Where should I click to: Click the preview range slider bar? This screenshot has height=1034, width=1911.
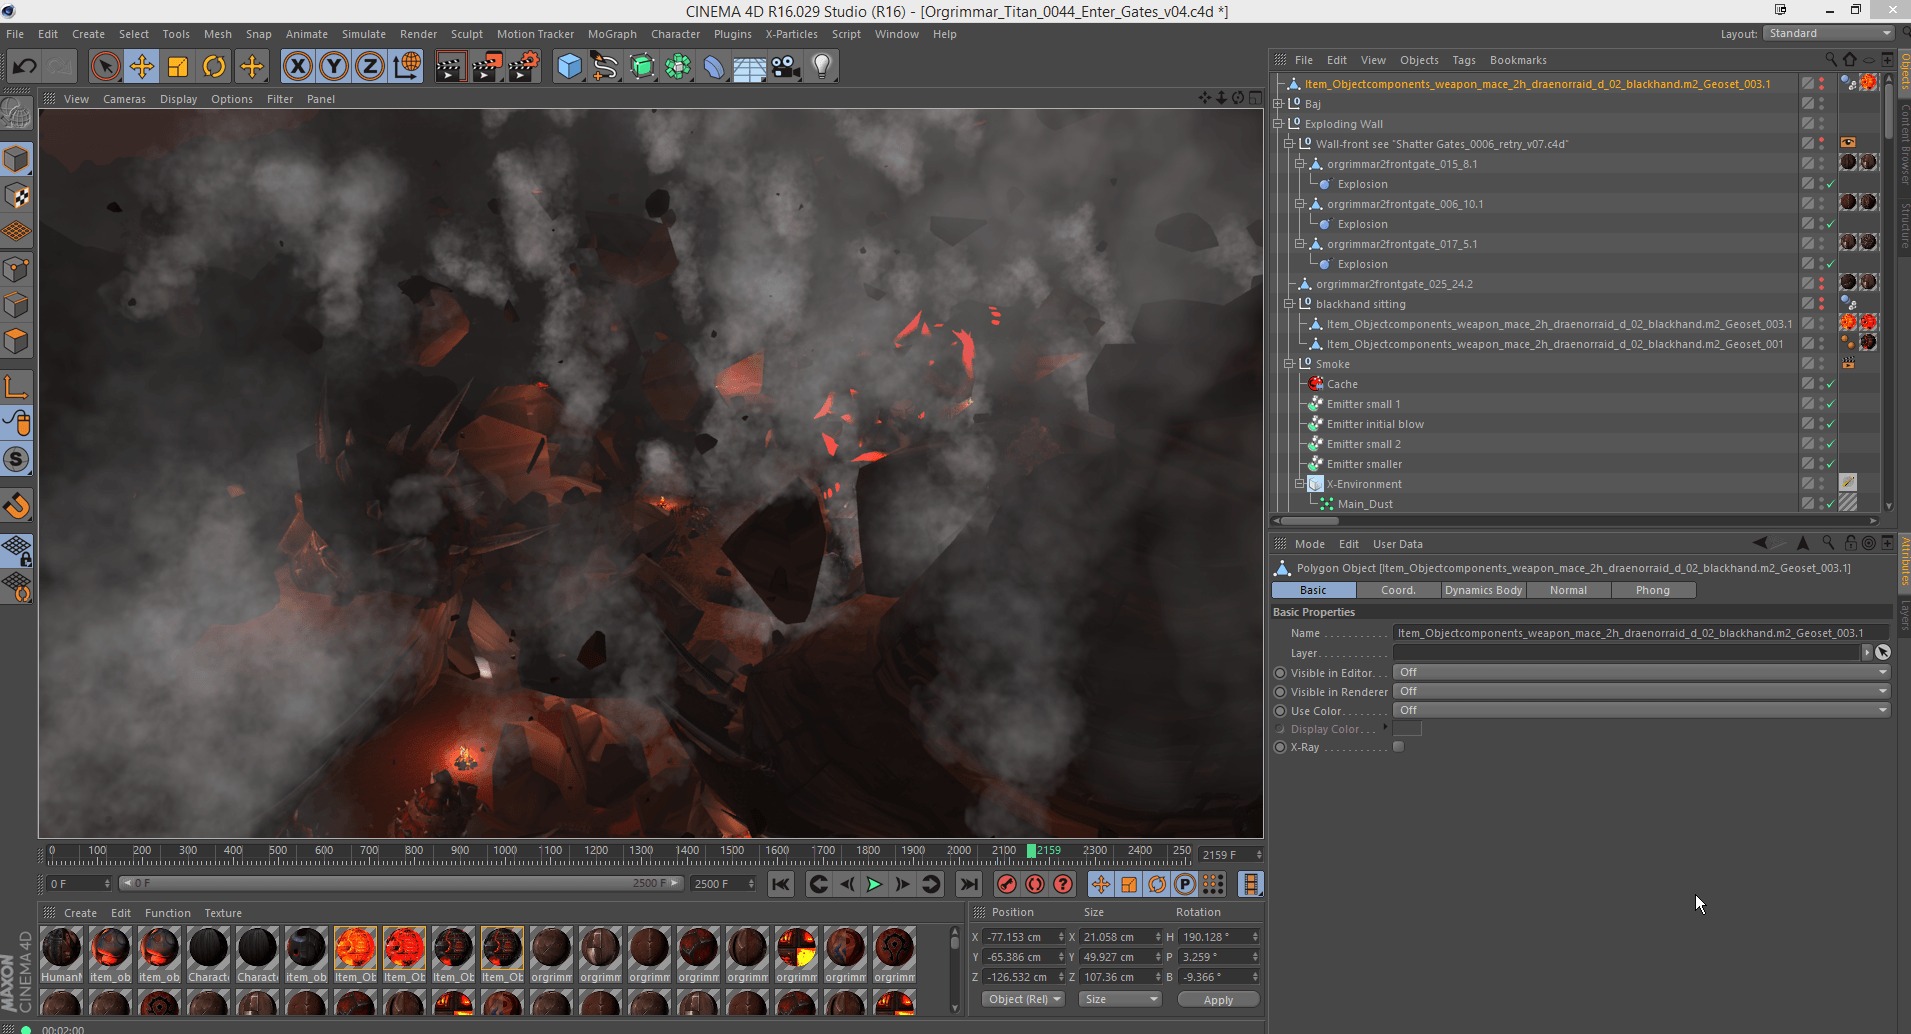coord(400,883)
